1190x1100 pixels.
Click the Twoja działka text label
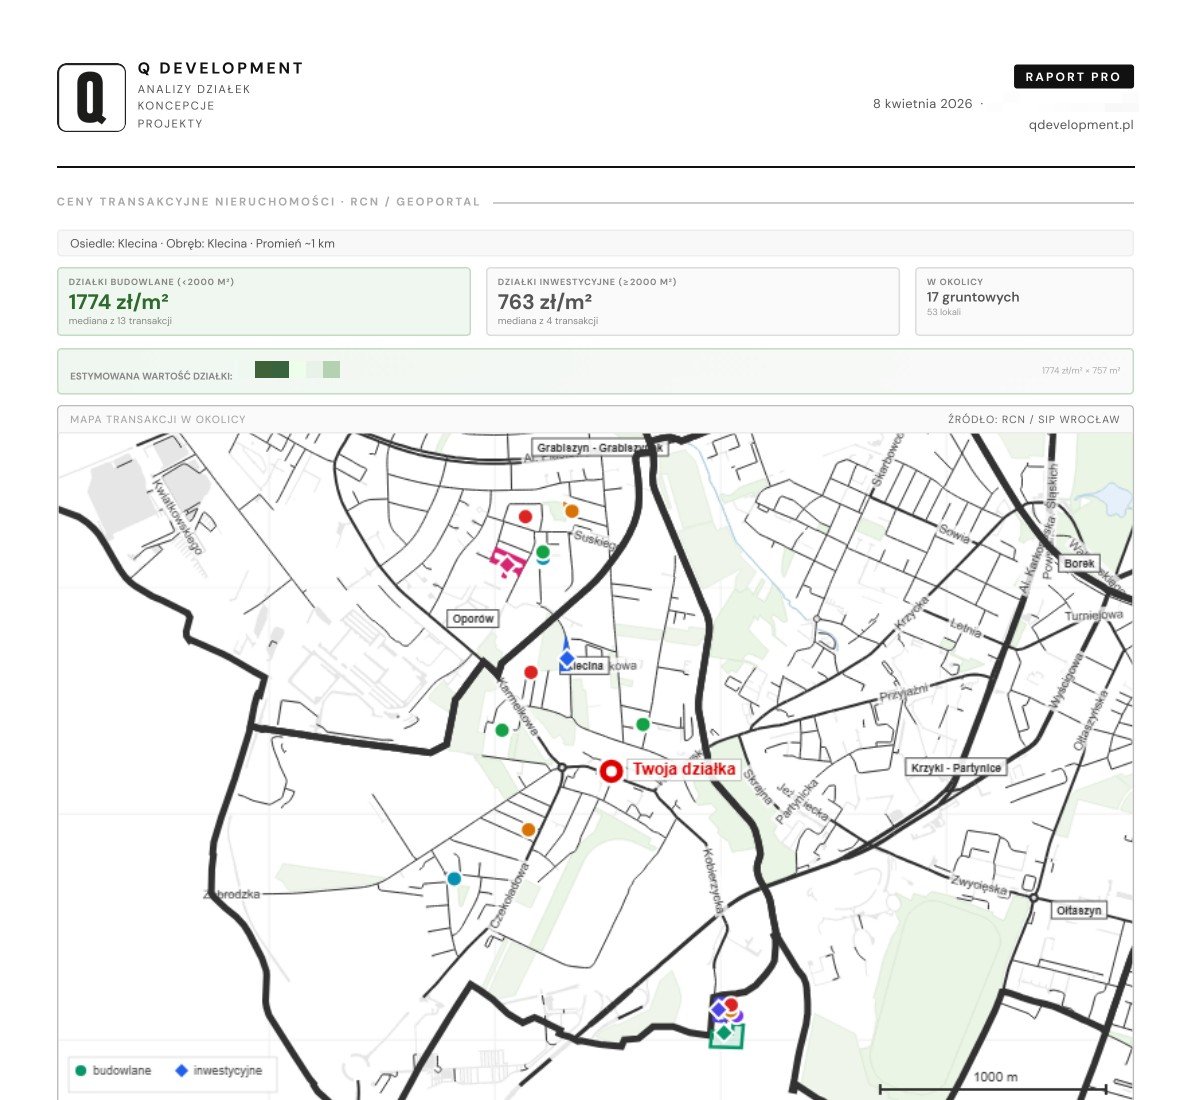(x=684, y=769)
